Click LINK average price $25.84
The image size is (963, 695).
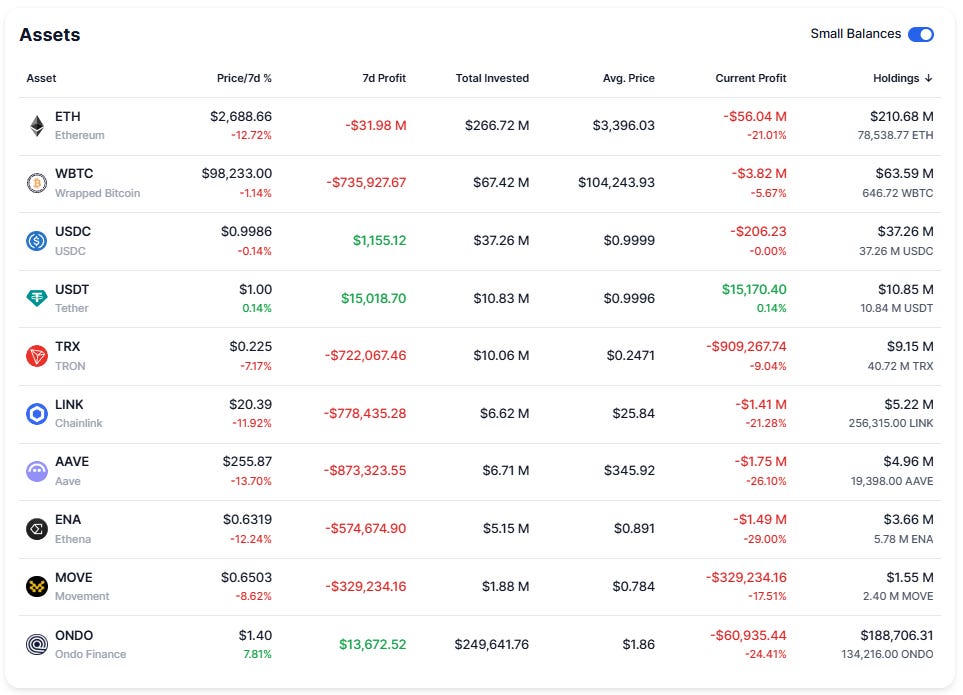click(633, 414)
